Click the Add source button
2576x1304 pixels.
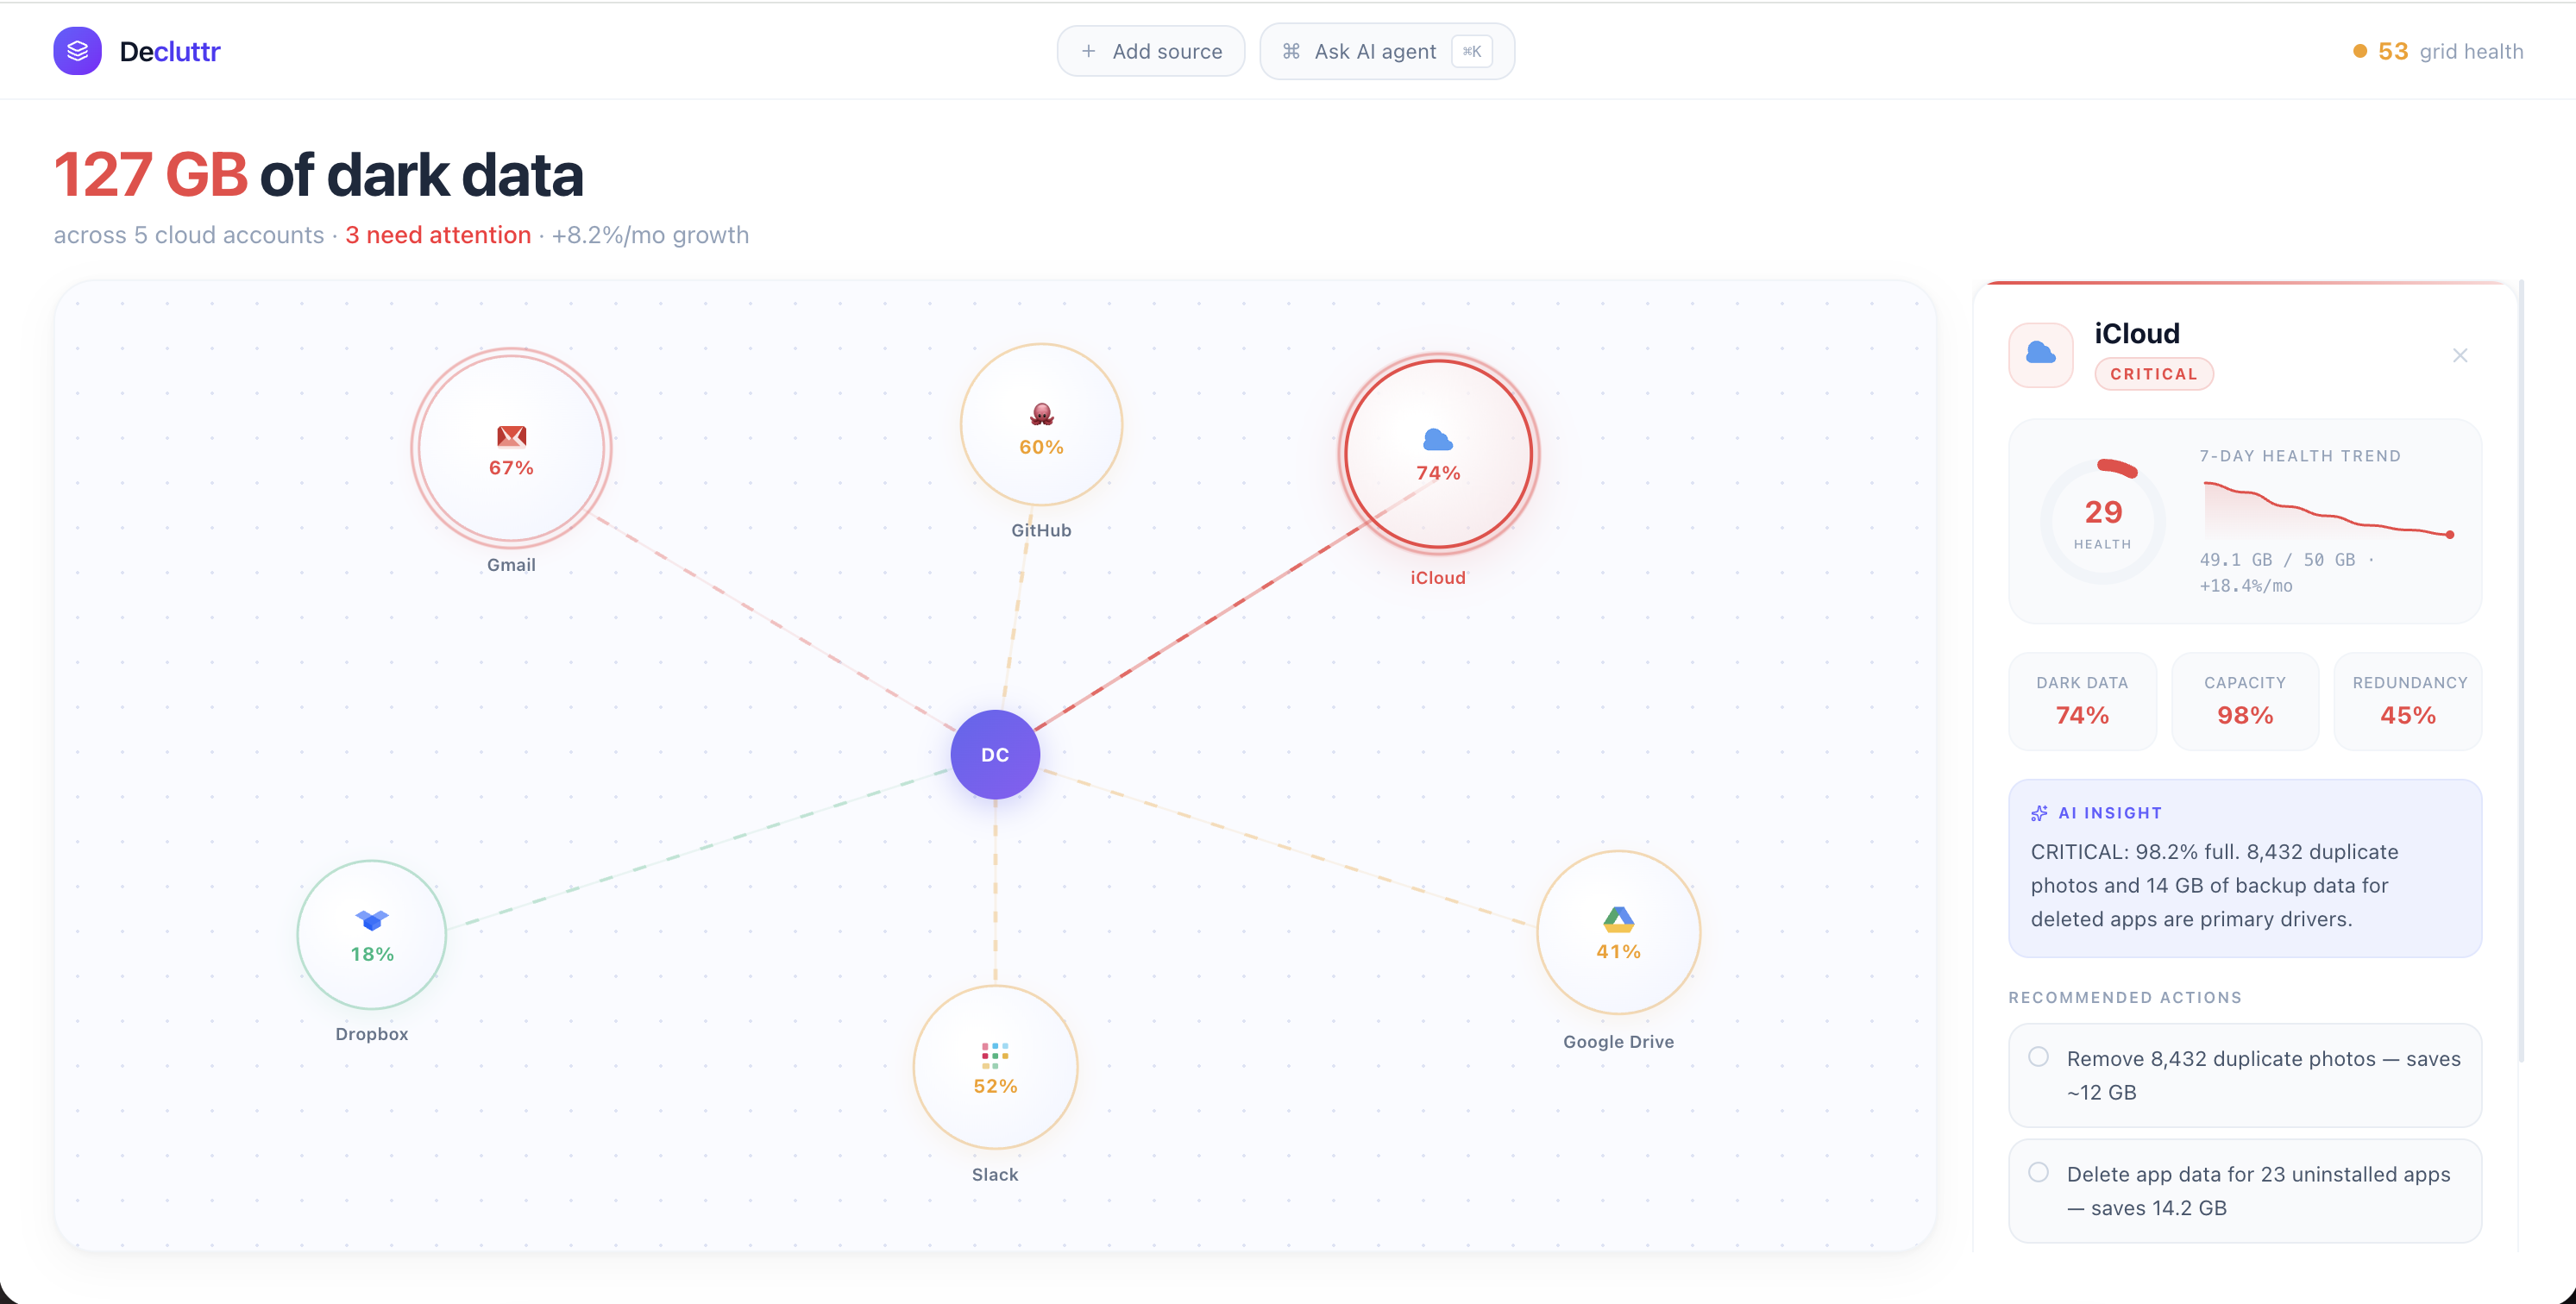point(1150,51)
